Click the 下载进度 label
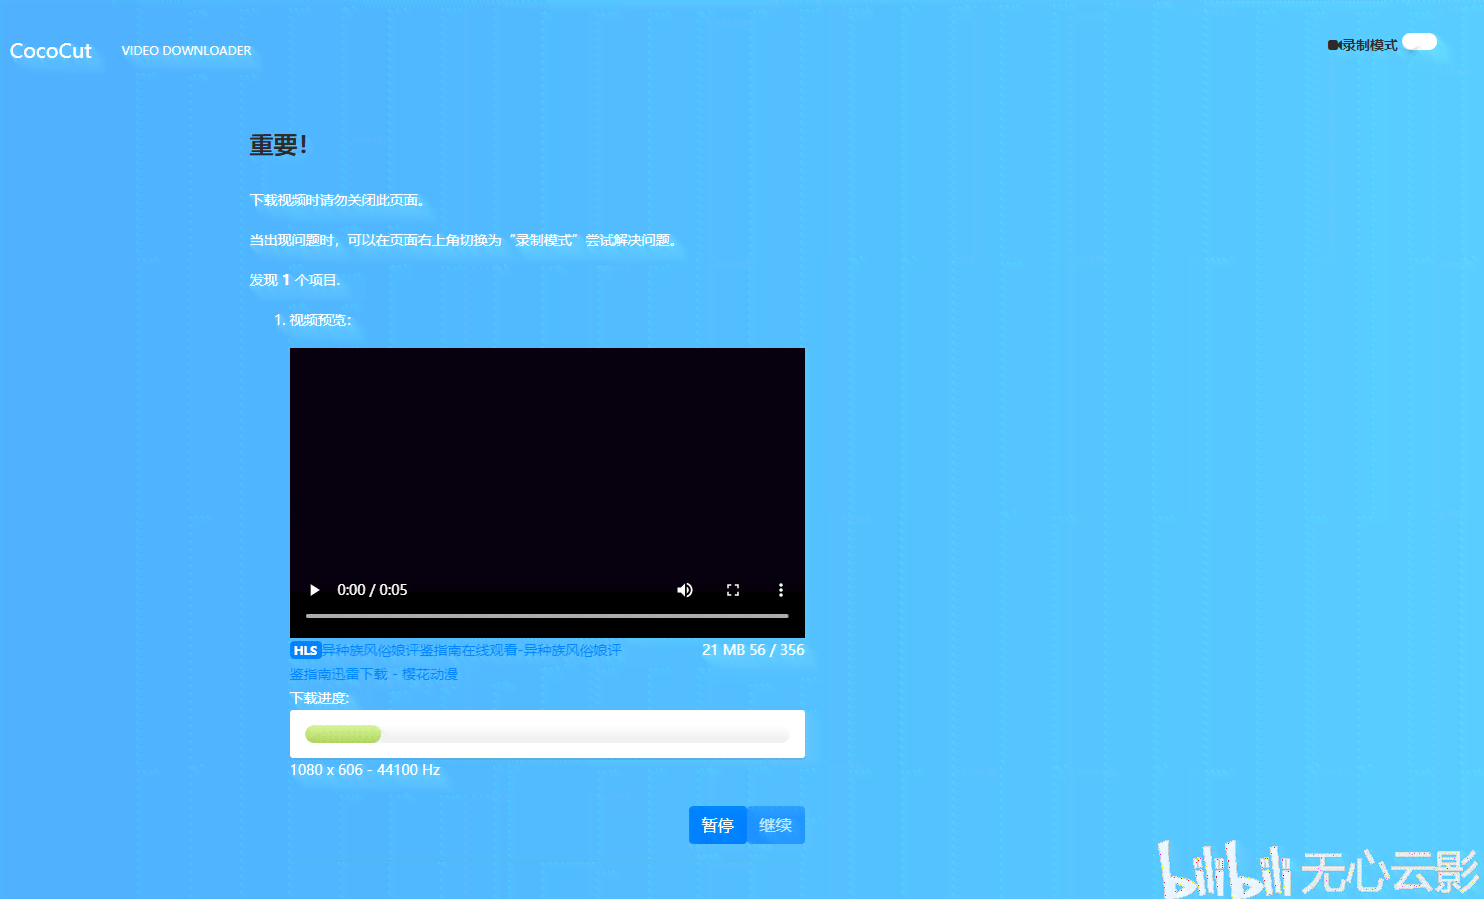Image resolution: width=1484 pixels, height=899 pixels. [x=320, y=698]
